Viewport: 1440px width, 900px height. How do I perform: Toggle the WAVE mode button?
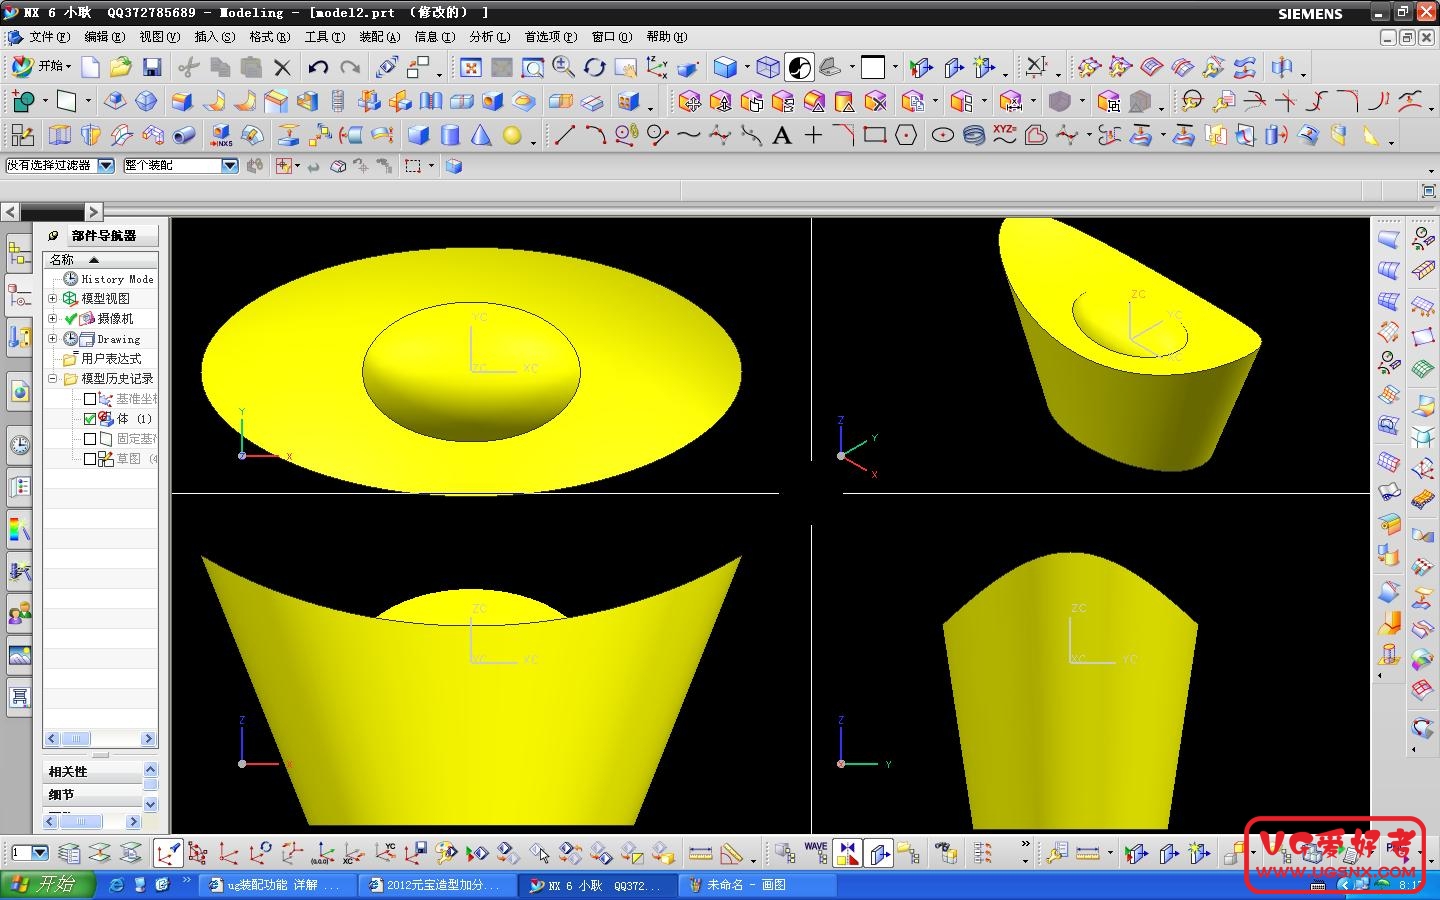click(x=816, y=853)
